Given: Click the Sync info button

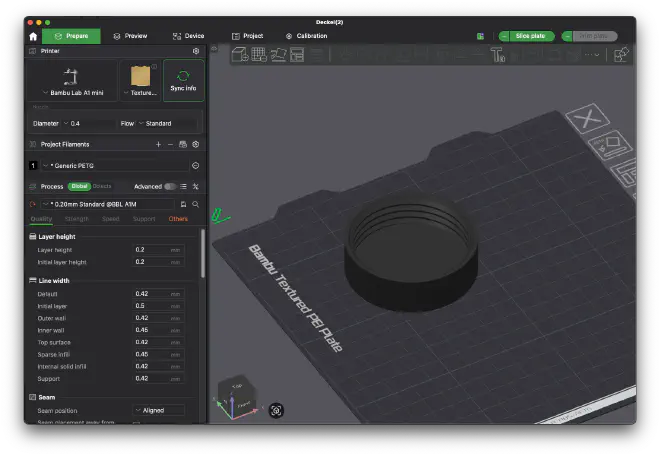Looking at the screenshot, I should click(183, 82).
